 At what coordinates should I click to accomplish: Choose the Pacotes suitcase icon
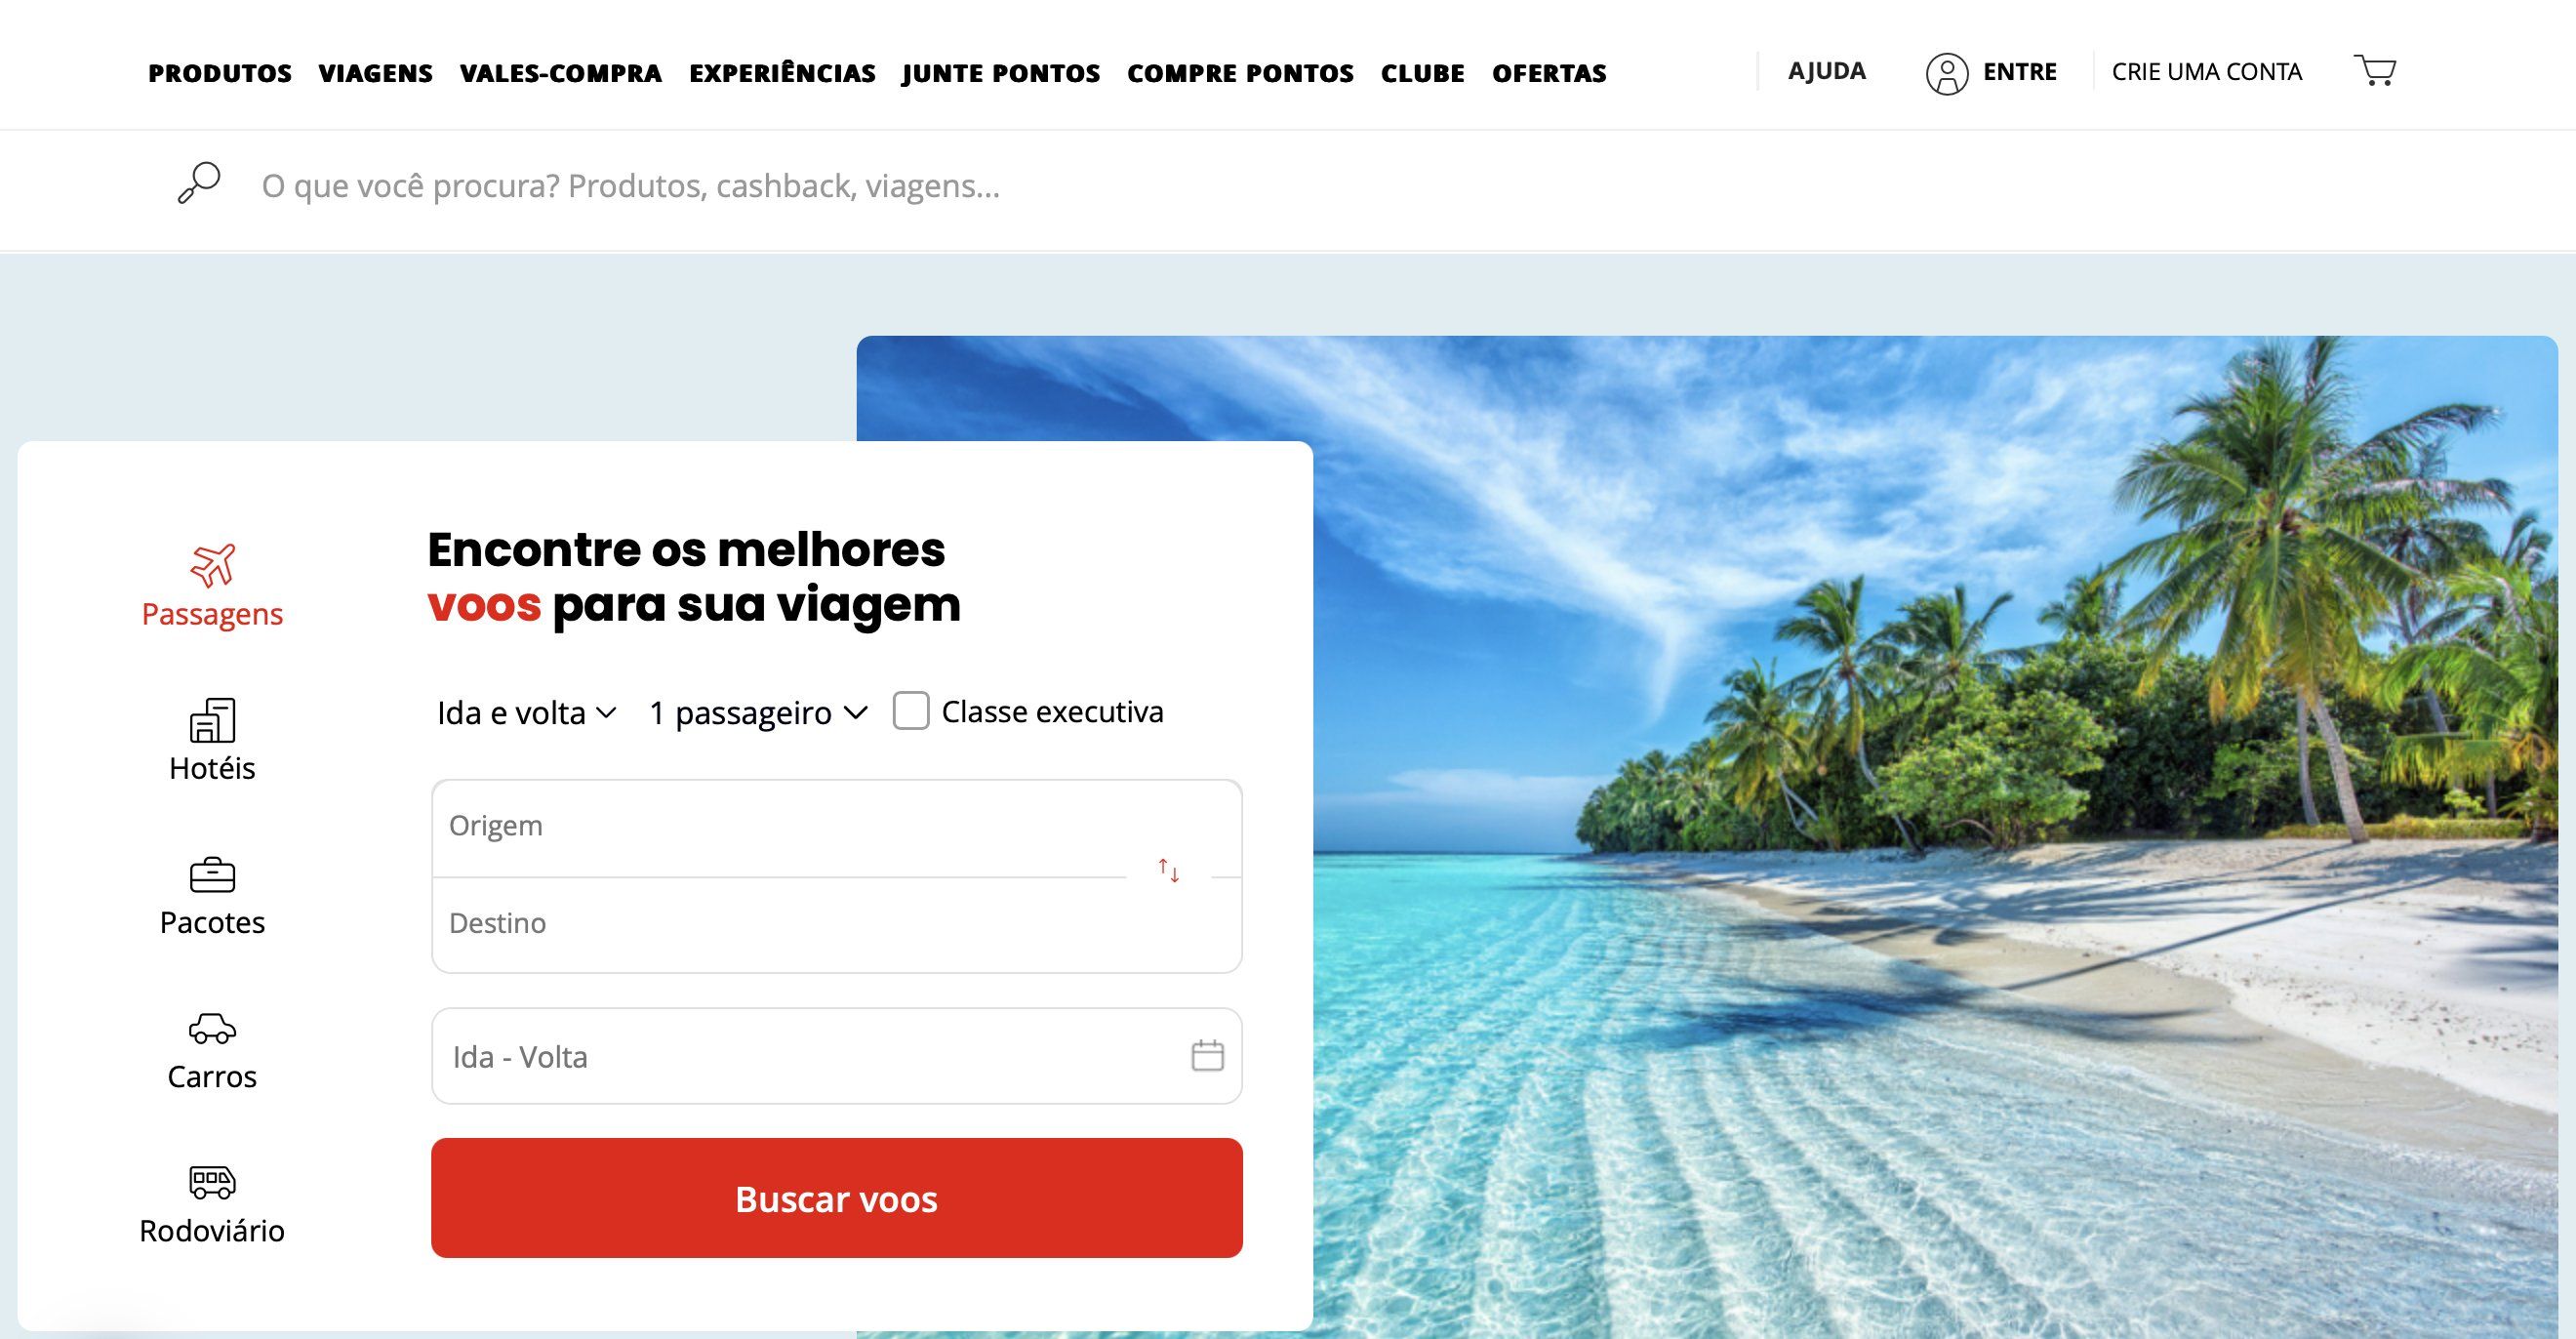pos(212,875)
